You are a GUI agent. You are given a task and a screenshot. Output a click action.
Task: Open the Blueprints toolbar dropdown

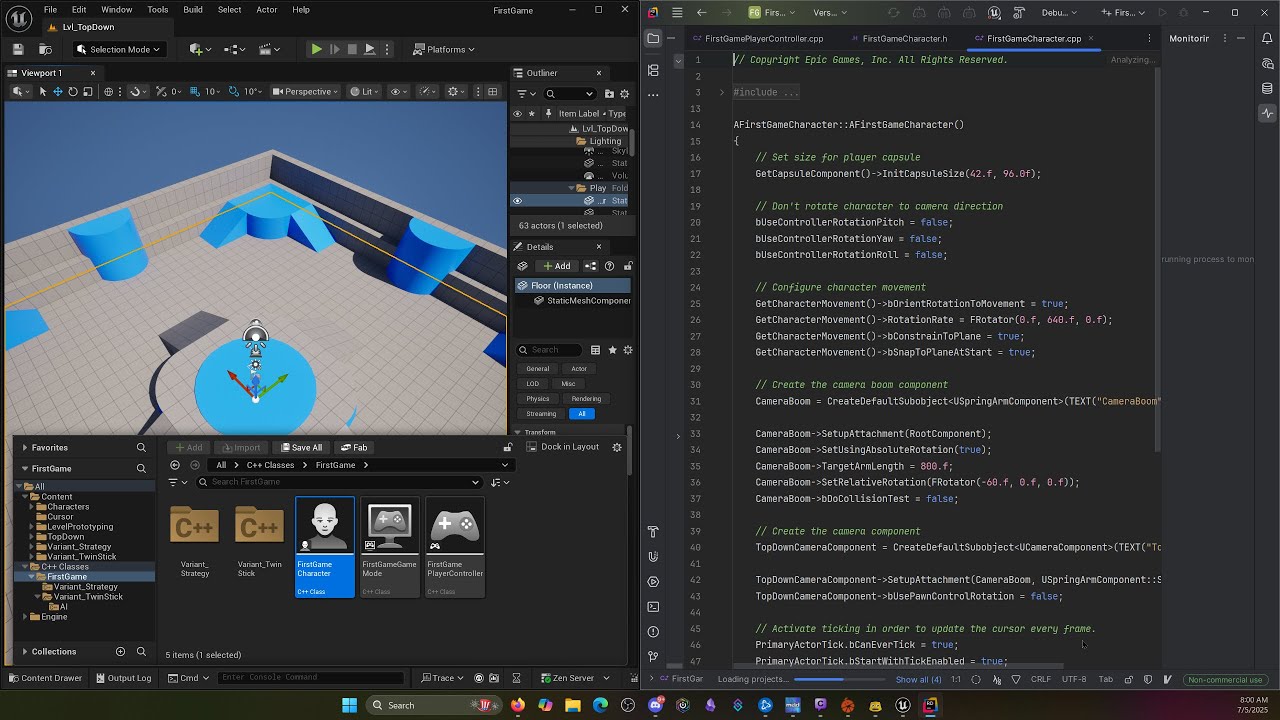coord(234,49)
